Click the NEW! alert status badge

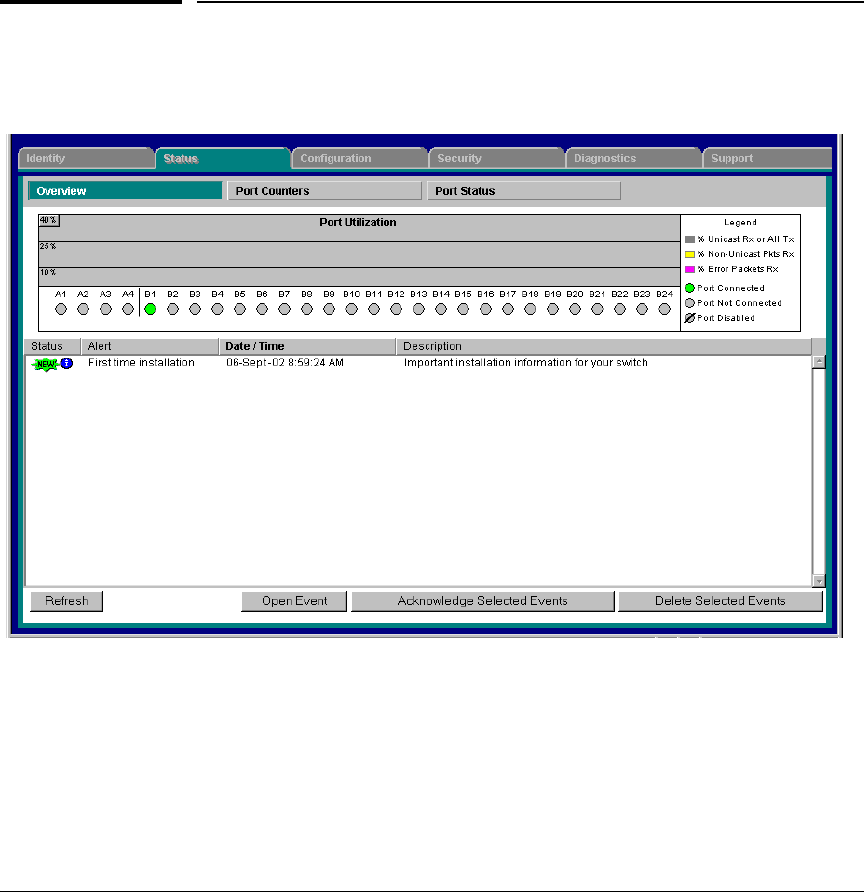pyautogui.click(x=46, y=364)
